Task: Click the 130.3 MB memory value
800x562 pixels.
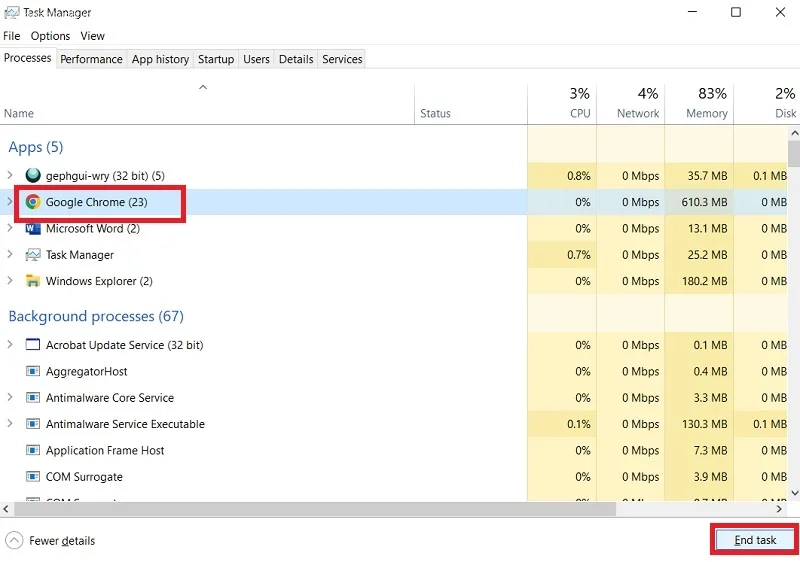Action: [x=705, y=424]
